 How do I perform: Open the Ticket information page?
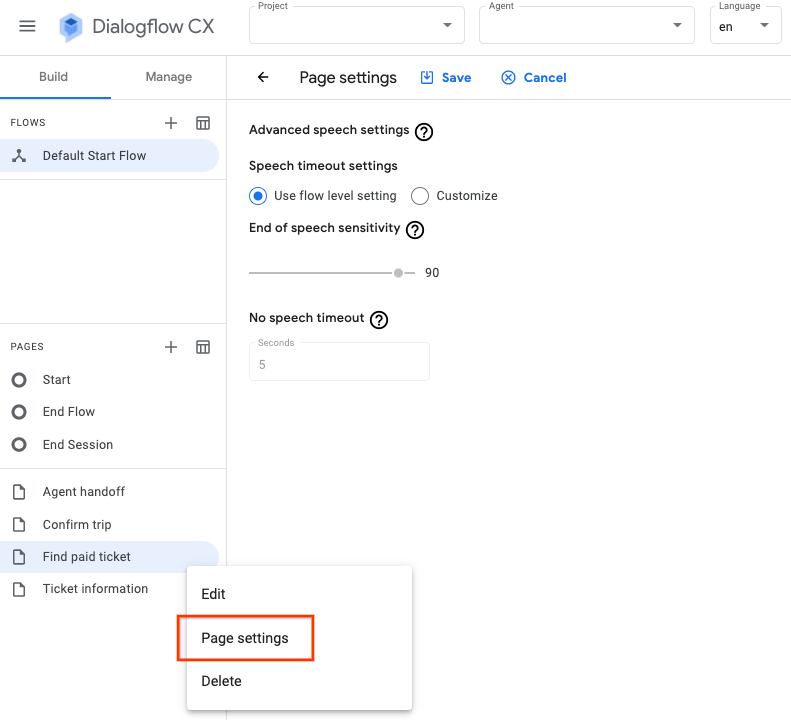point(94,589)
